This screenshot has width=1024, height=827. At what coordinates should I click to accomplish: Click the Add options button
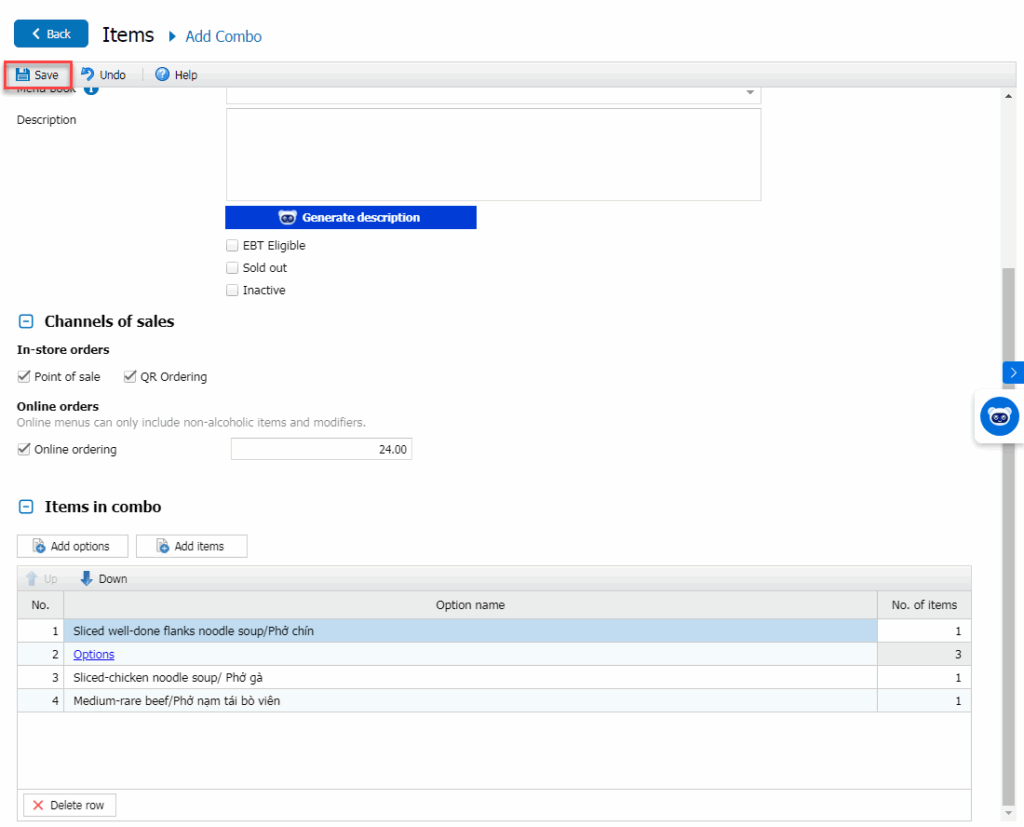(72, 546)
